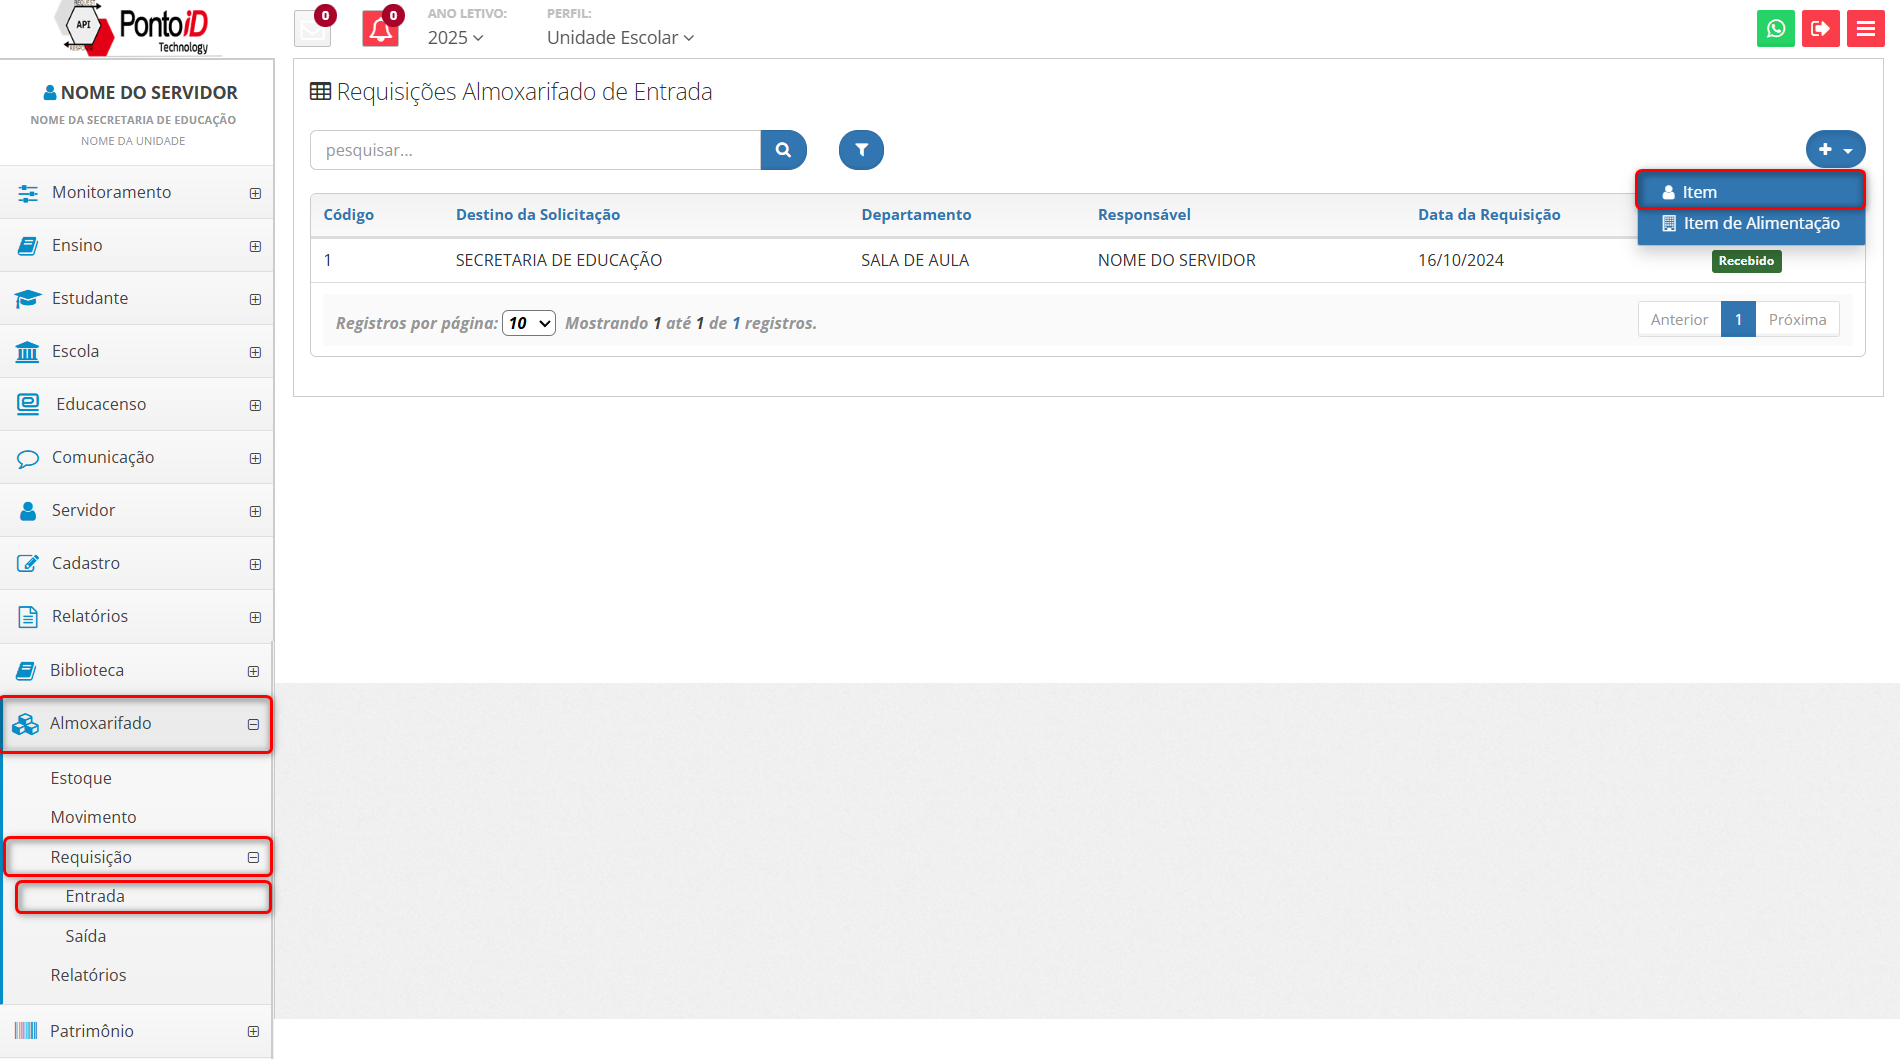Screen dimensions: 1900x1064
Task: Go to the Próxima page
Action: [x=1797, y=320]
